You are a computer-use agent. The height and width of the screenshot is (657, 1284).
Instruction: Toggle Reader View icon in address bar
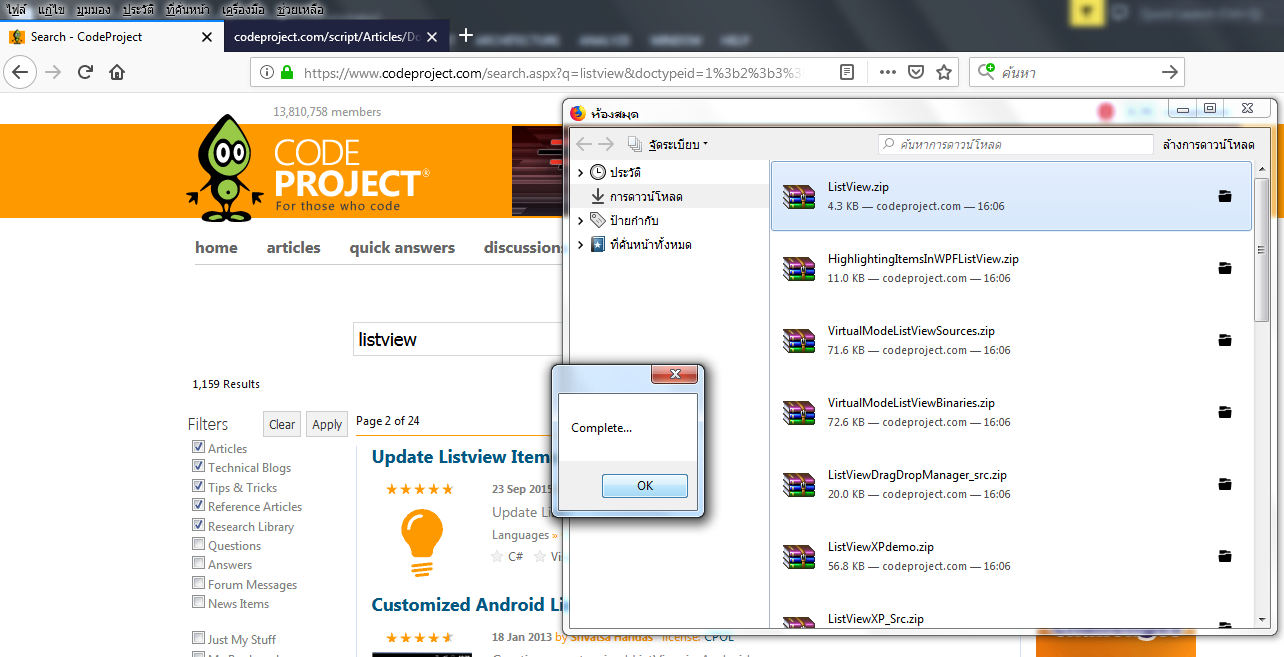847,72
